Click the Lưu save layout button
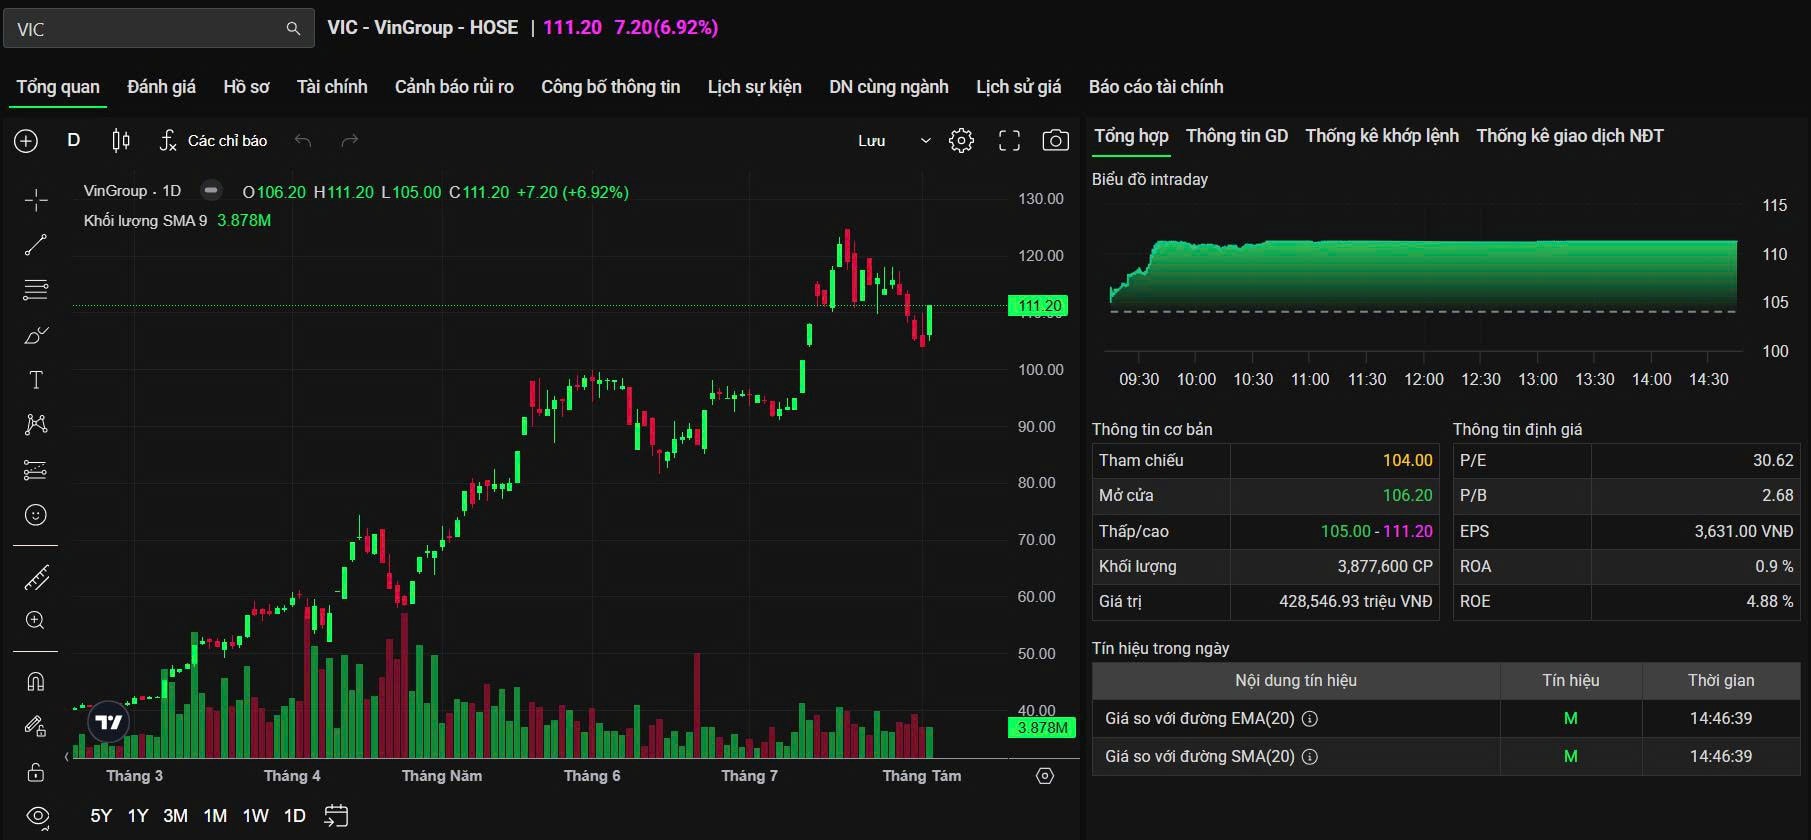Image resolution: width=1811 pixels, height=840 pixels. point(872,141)
